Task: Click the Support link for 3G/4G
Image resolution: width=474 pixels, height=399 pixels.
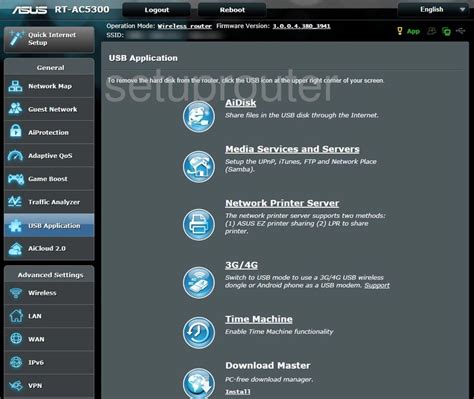Action: [377, 285]
